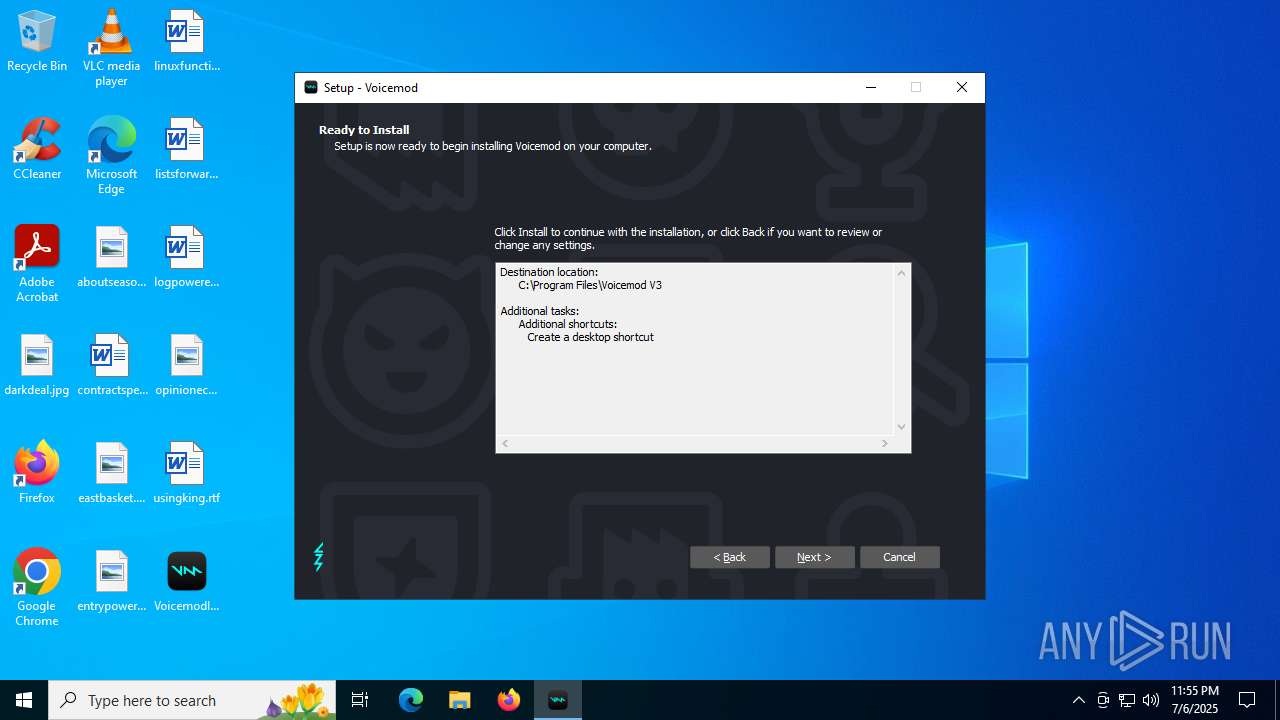Image resolution: width=1280 pixels, height=720 pixels.
Task: Click the summary box scroll-up arrow
Action: [901, 273]
